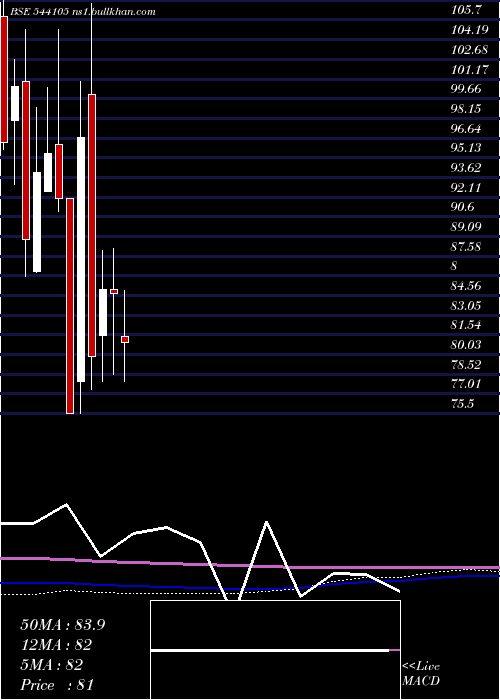Image resolution: width=500 pixels, height=700 pixels.
Task: Select the 77.01 price axis label
Action: [x=467, y=384]
